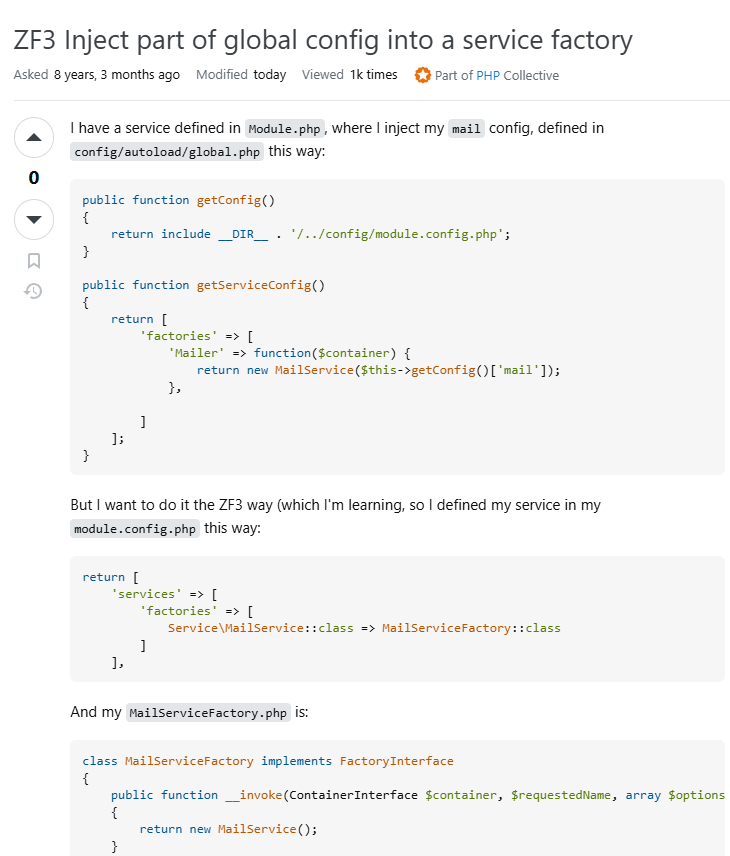Click the PHP Collective badge icon

[423, 75]
